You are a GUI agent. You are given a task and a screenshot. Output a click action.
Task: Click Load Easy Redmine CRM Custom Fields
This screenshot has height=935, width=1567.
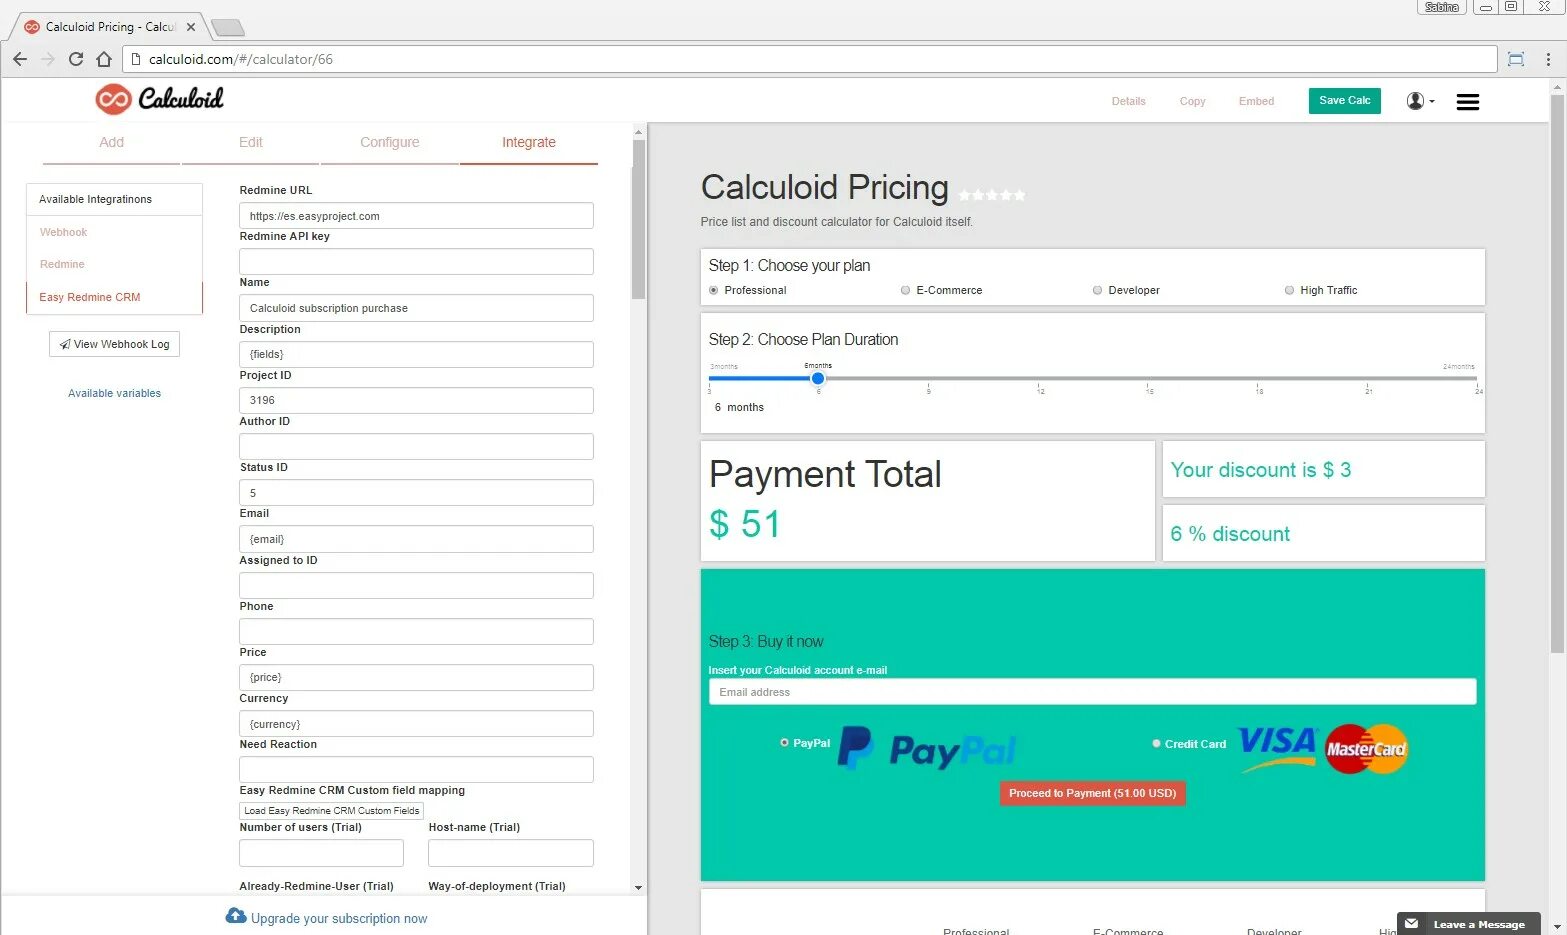[332, 811]
